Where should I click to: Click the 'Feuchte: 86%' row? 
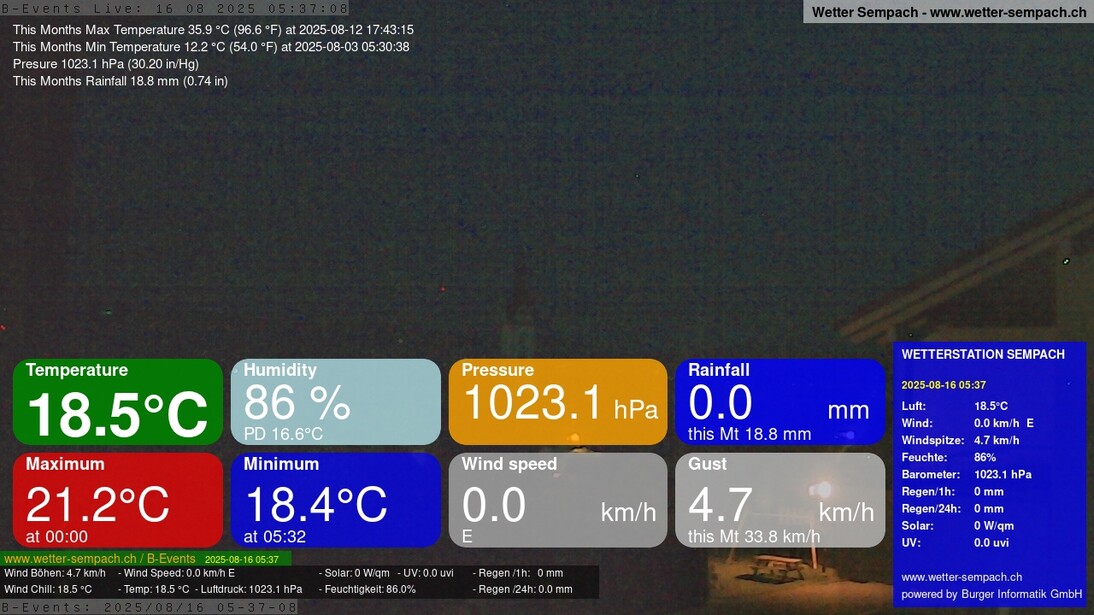tap(949, 458)
